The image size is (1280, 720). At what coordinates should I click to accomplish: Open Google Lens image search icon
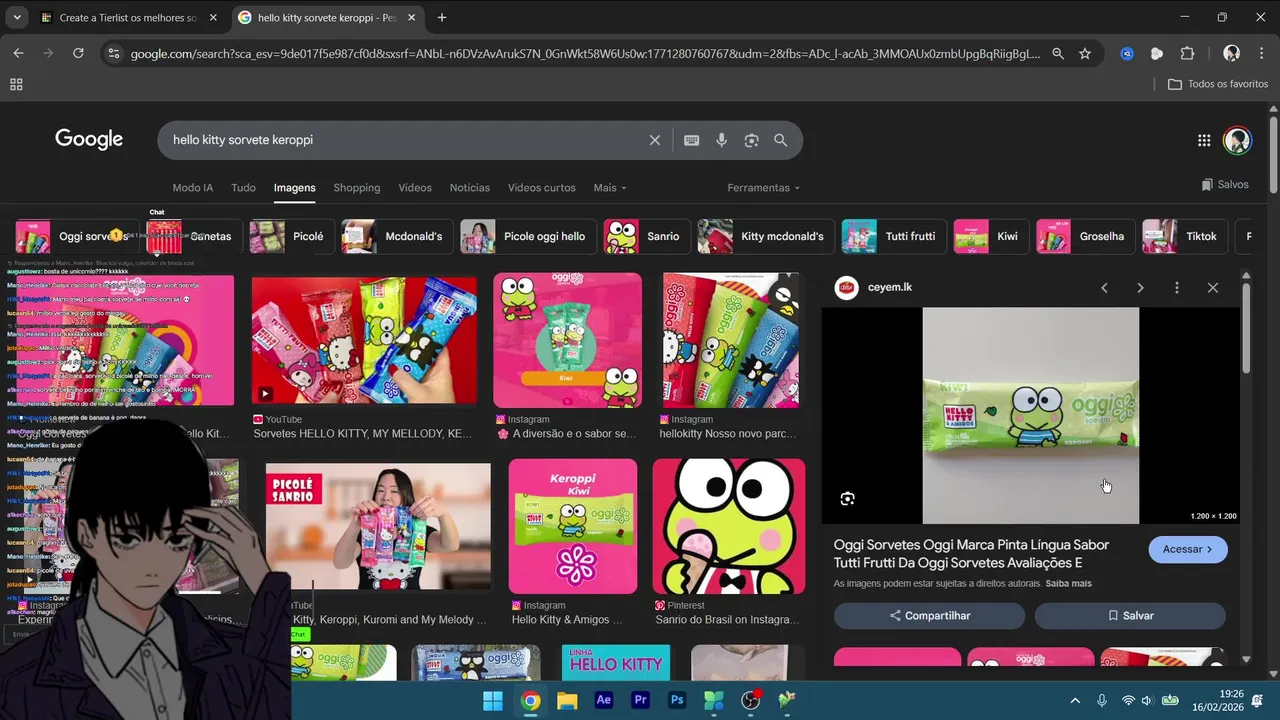coord(751,140)
